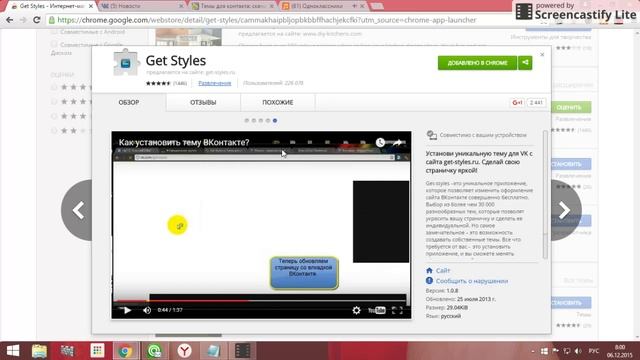640x360 pixels.
Task: Click the blue annotation bubble in video
Action: (x=304, y=273)
